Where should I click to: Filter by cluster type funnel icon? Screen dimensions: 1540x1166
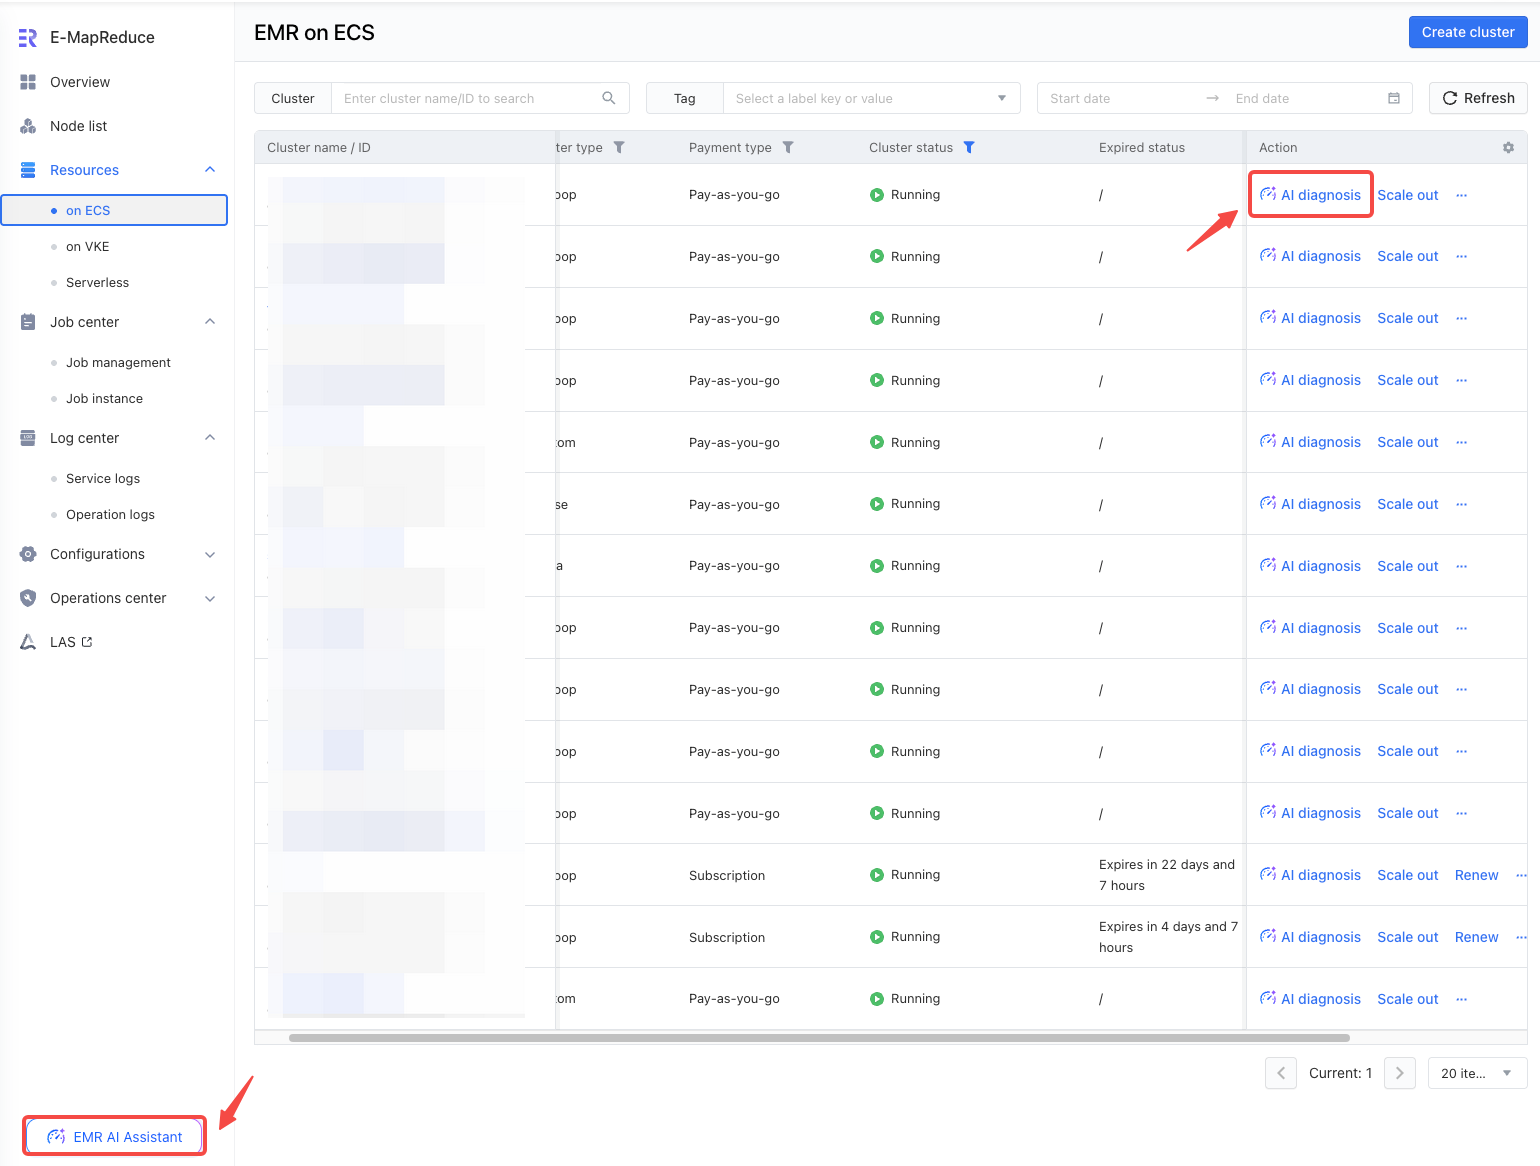pos(619,147)
